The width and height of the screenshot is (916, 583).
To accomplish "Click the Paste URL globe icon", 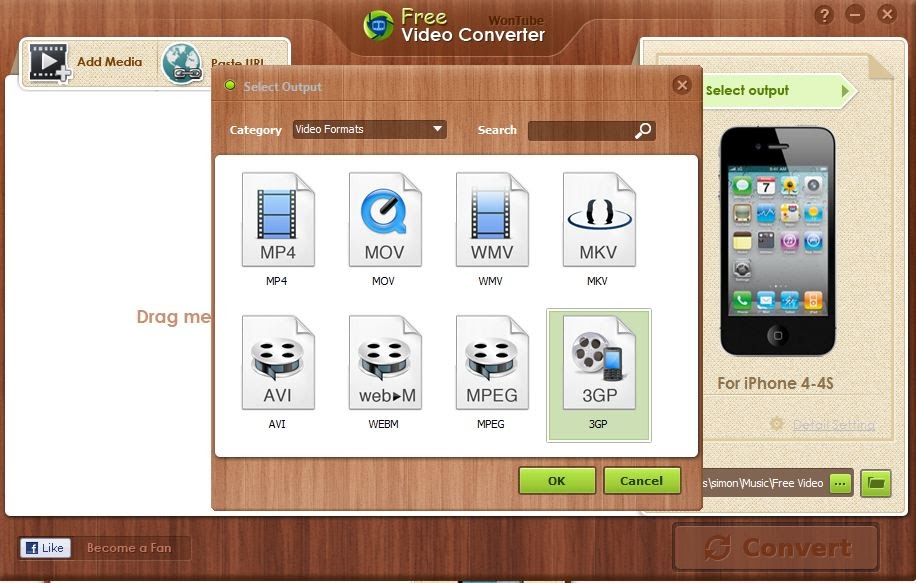I will (183, 62).
